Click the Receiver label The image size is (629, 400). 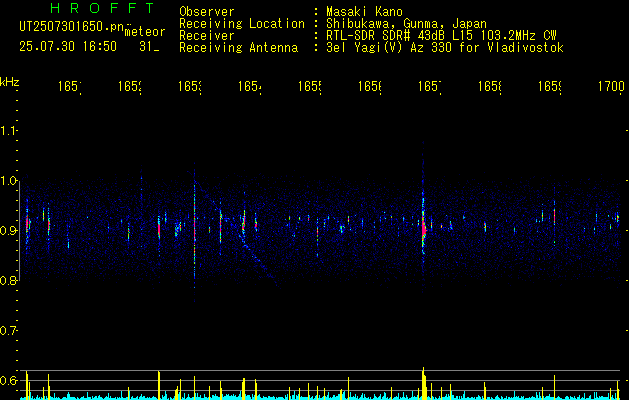207,36
